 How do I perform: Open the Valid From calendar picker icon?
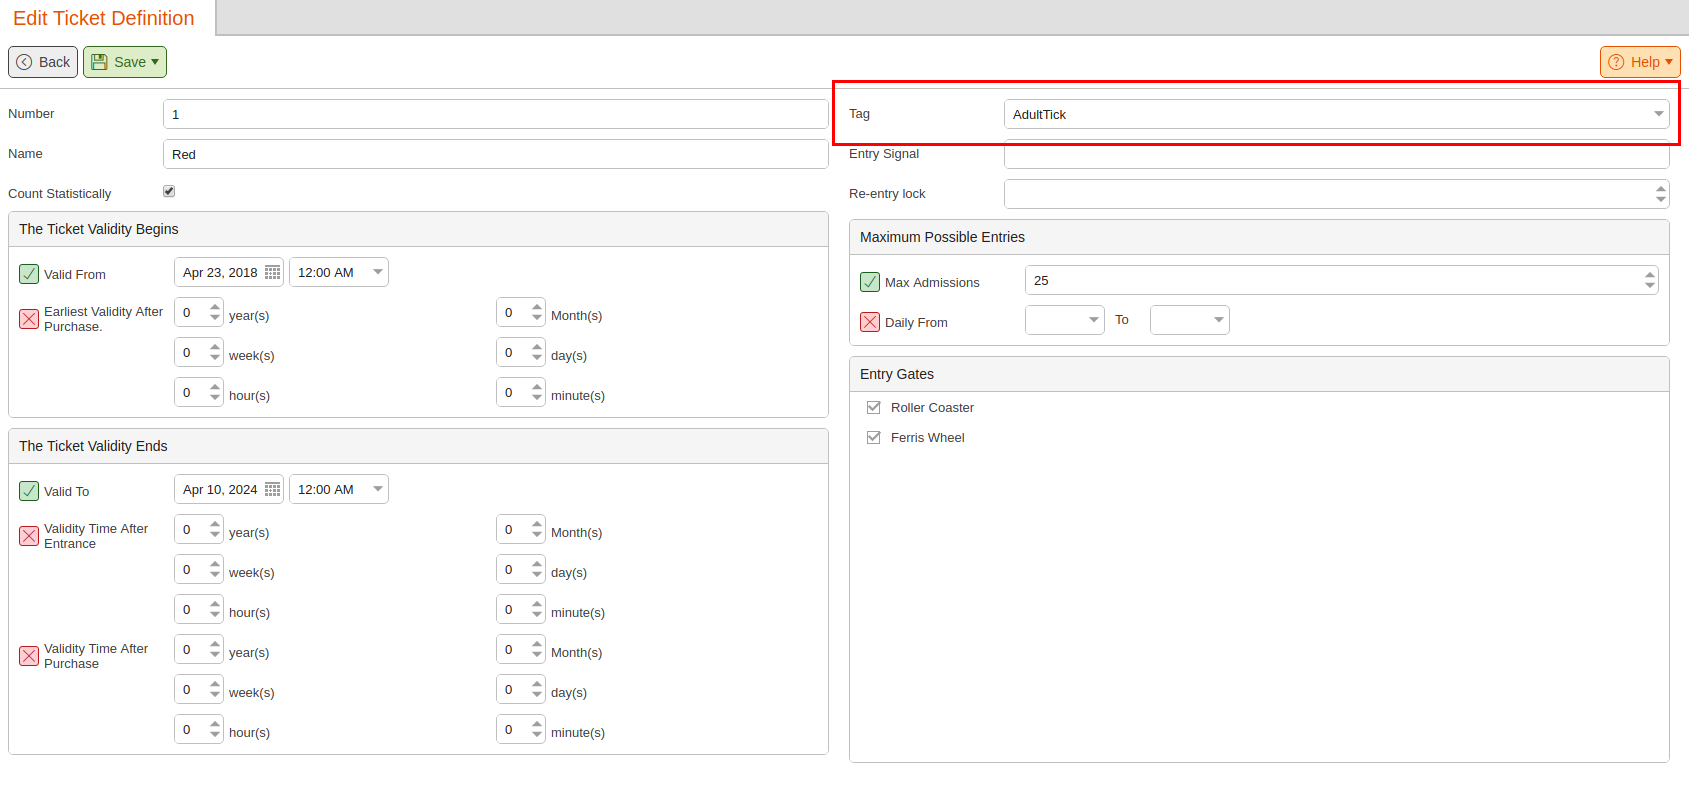(x=272, y=272)
